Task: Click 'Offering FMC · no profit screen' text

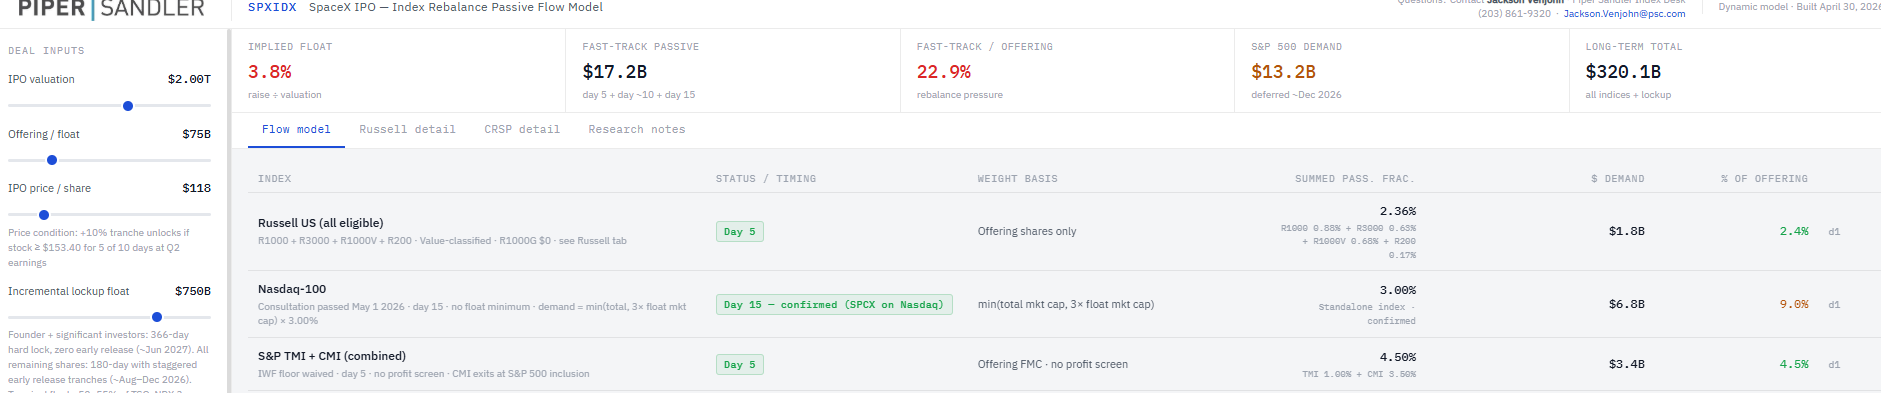Action: (1053, 364)
